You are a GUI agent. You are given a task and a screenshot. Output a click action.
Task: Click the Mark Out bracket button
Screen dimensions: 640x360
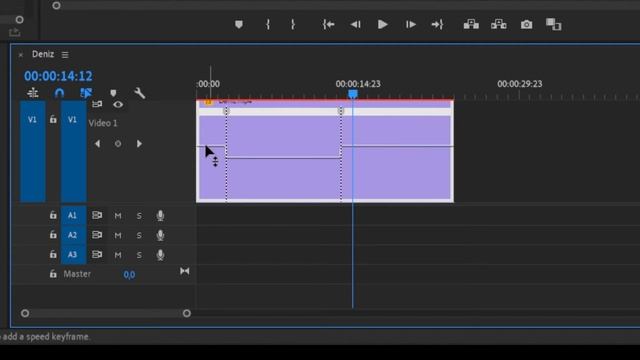[293, 24]
